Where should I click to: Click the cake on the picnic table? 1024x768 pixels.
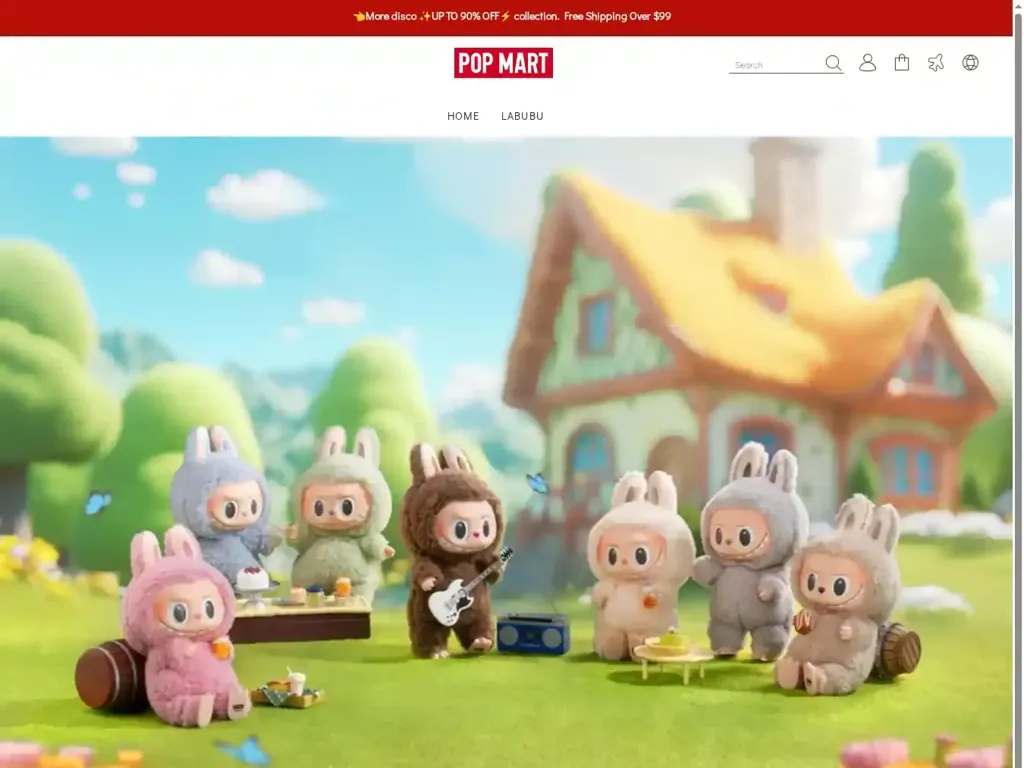(252, 579)
